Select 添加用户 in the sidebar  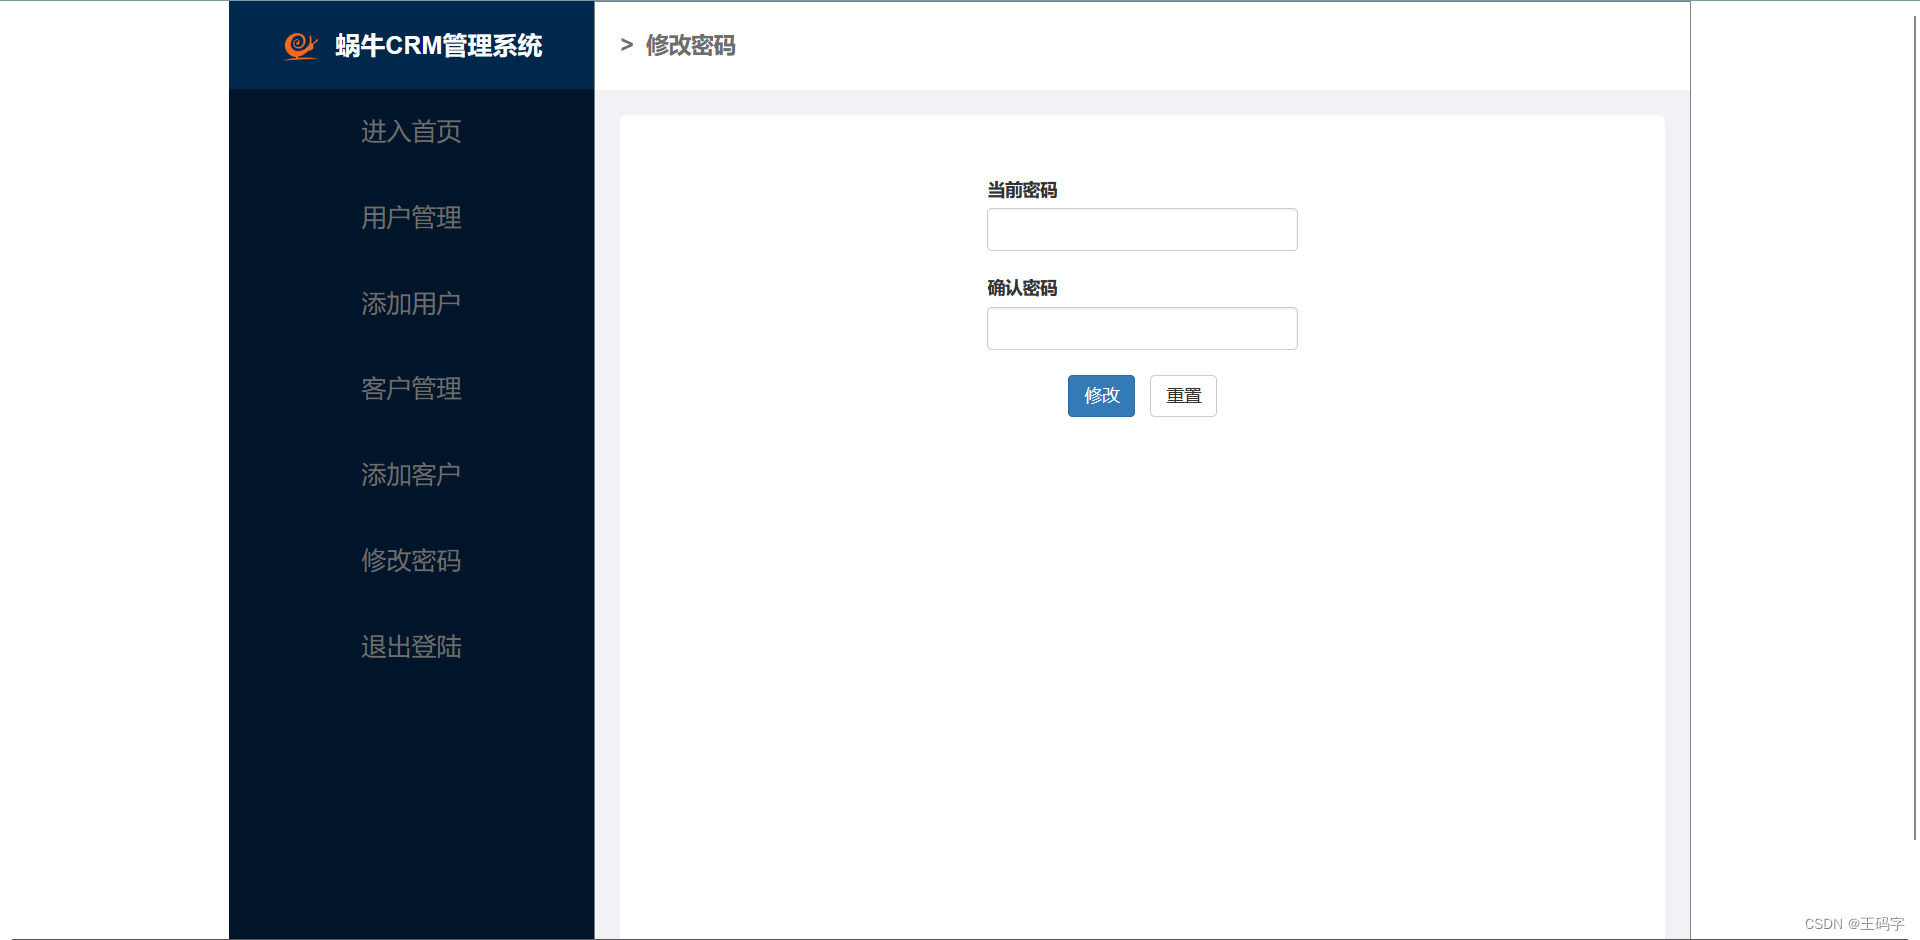coord(411,304)
